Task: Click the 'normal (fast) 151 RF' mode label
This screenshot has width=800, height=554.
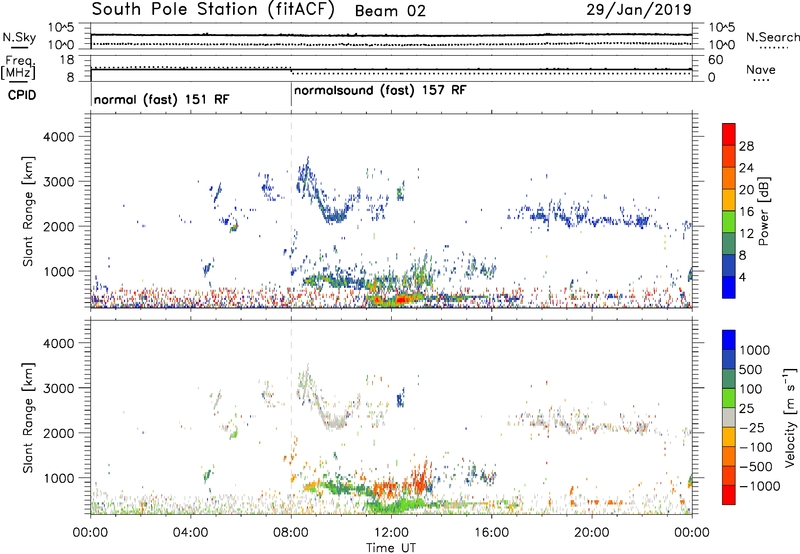Action: 162,99
